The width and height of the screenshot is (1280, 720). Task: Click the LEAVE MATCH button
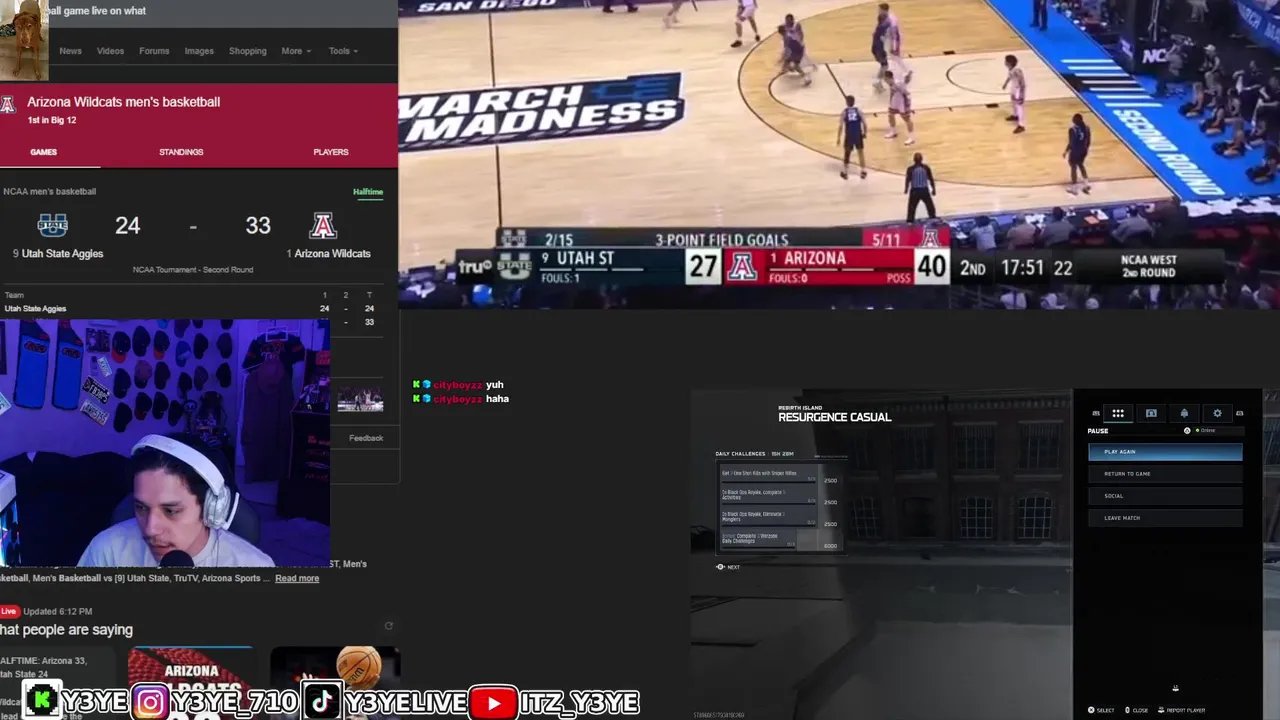point(1165,518)
